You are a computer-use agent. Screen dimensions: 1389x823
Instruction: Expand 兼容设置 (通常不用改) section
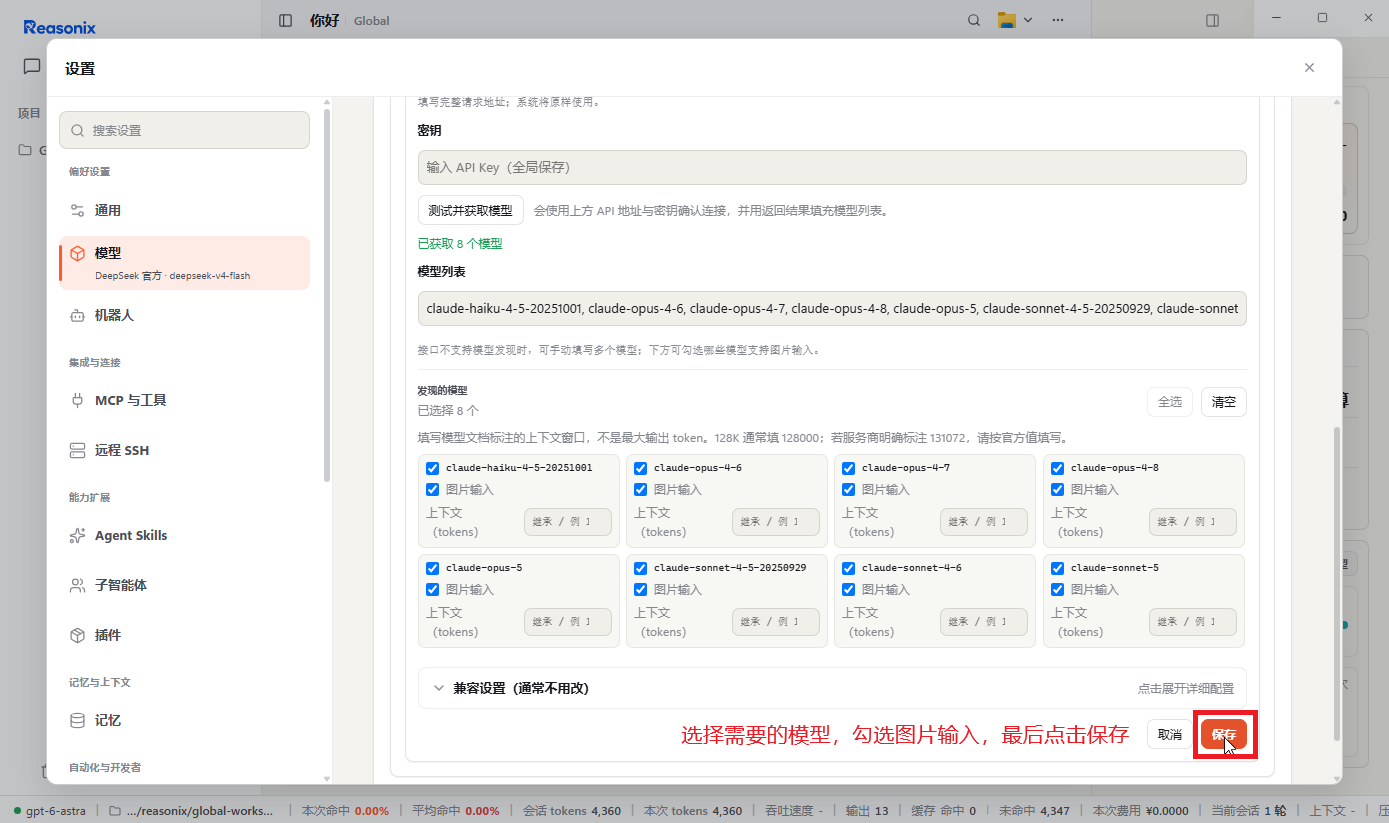point(832,688)
